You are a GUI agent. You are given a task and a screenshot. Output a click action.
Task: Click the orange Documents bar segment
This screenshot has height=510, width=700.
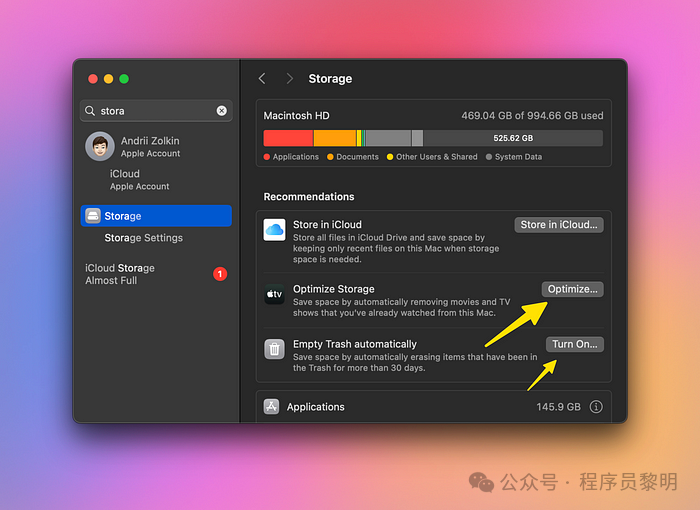click(335, 138)
